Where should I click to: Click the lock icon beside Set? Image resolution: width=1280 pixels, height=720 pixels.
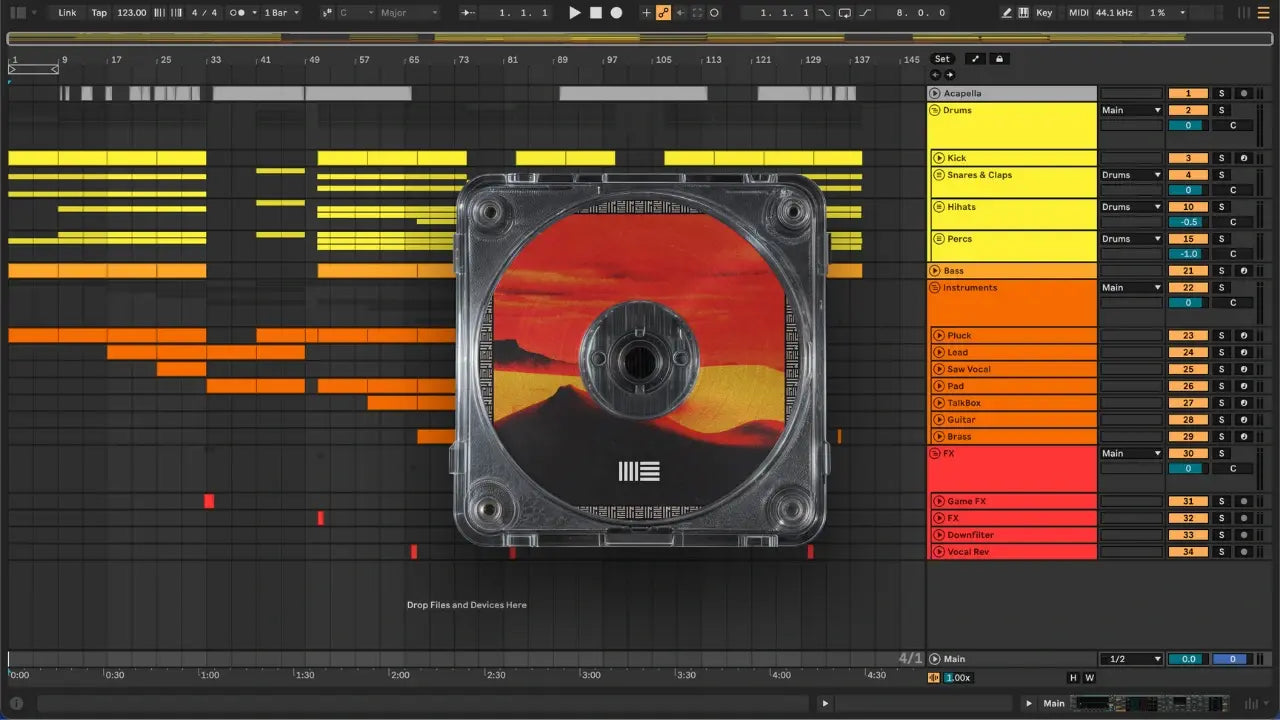point(998,59)
